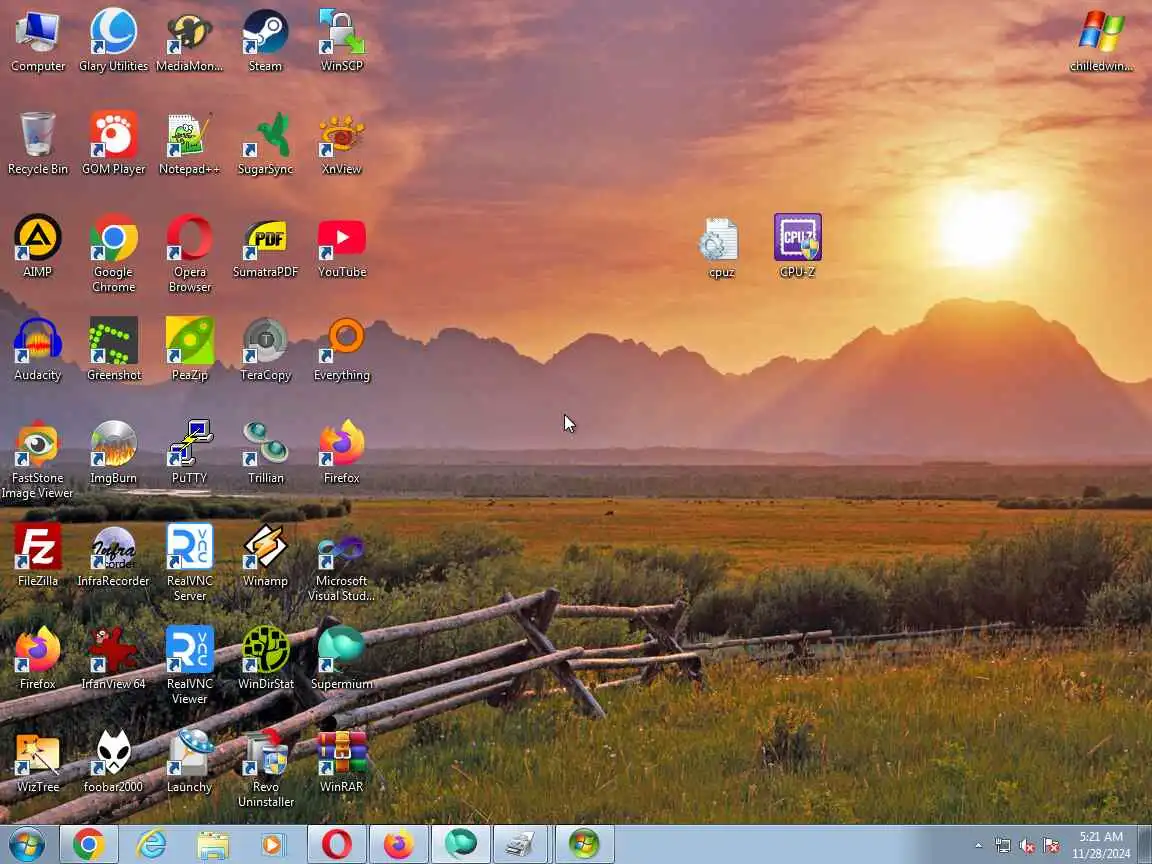Click the IrfanView 64 icon
Image resolution: width=1152 pixels, height=864 pixels.
[x=113, y=658]
